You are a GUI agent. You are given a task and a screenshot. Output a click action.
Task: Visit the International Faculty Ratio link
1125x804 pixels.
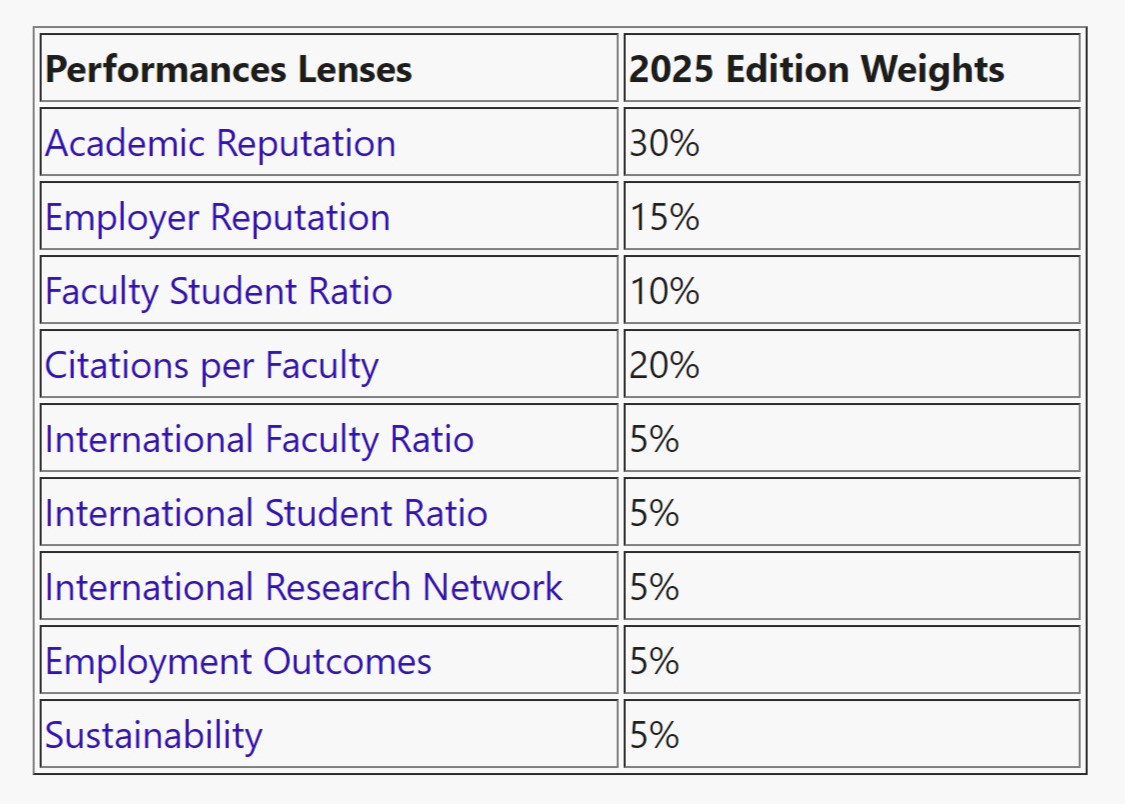259,439
